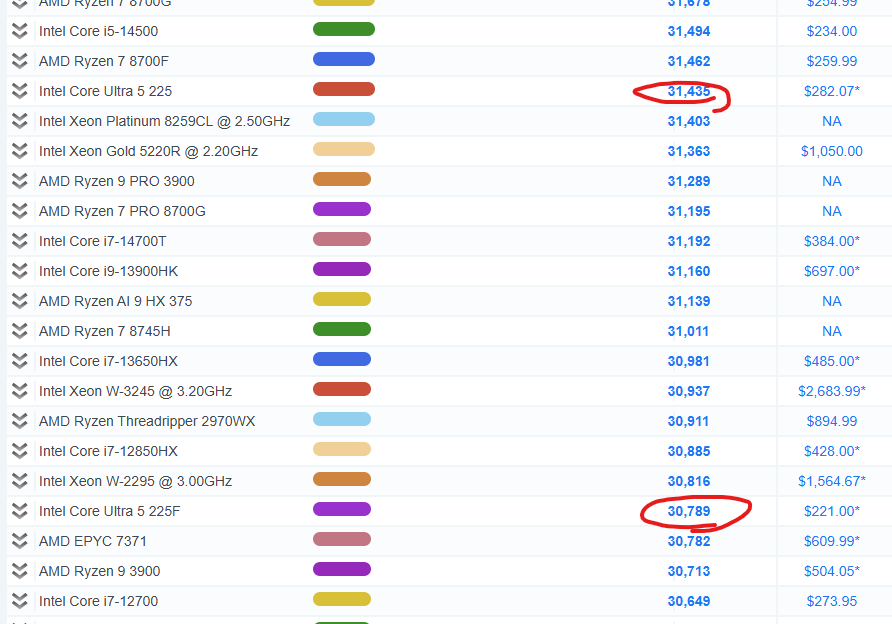Click the $259.99 price

(832, 61)
